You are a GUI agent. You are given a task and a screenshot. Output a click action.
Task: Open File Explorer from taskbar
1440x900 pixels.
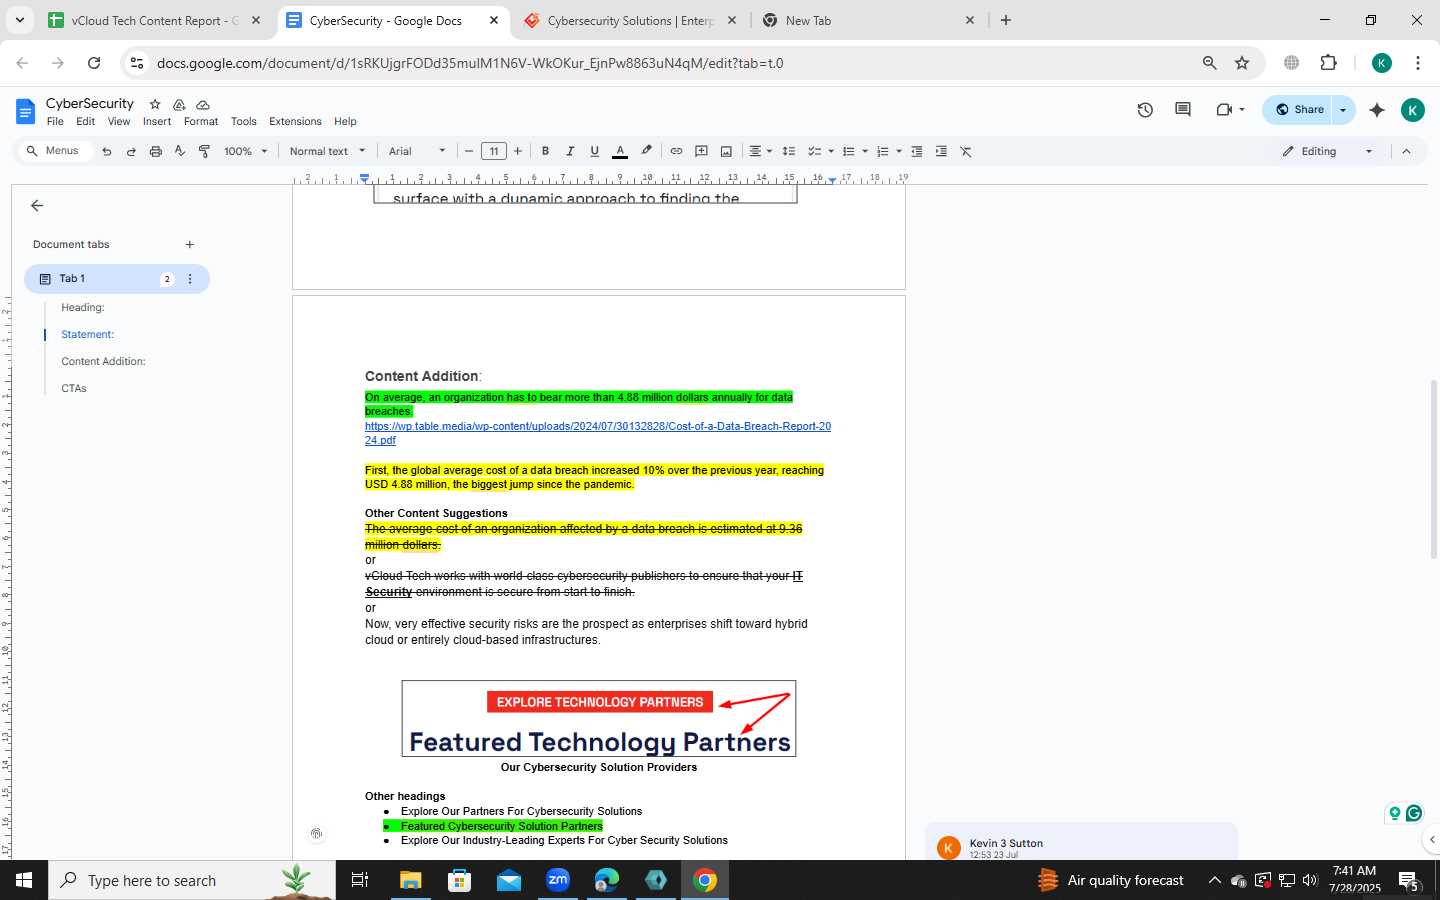(411, 880)
